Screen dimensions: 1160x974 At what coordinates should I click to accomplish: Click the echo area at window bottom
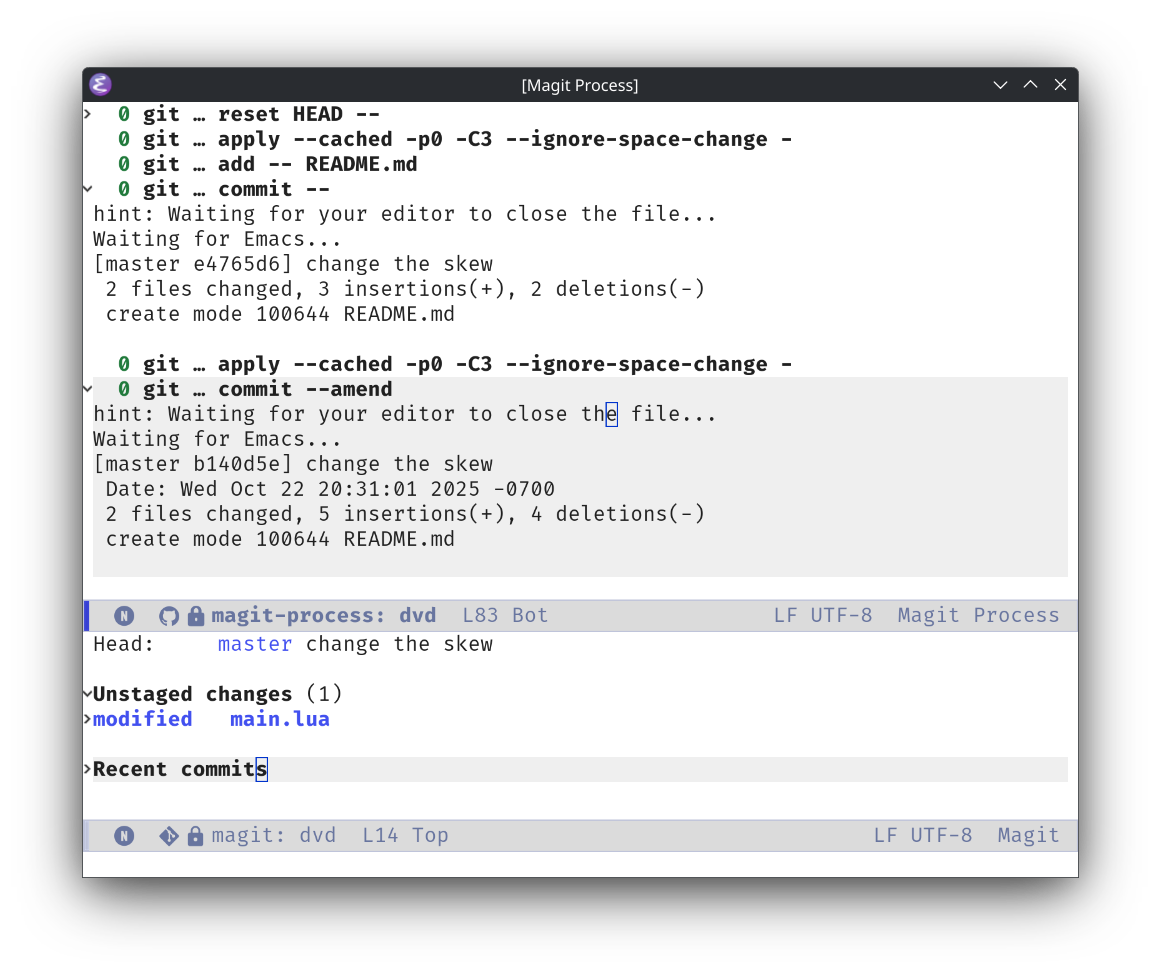click(580, 865)
